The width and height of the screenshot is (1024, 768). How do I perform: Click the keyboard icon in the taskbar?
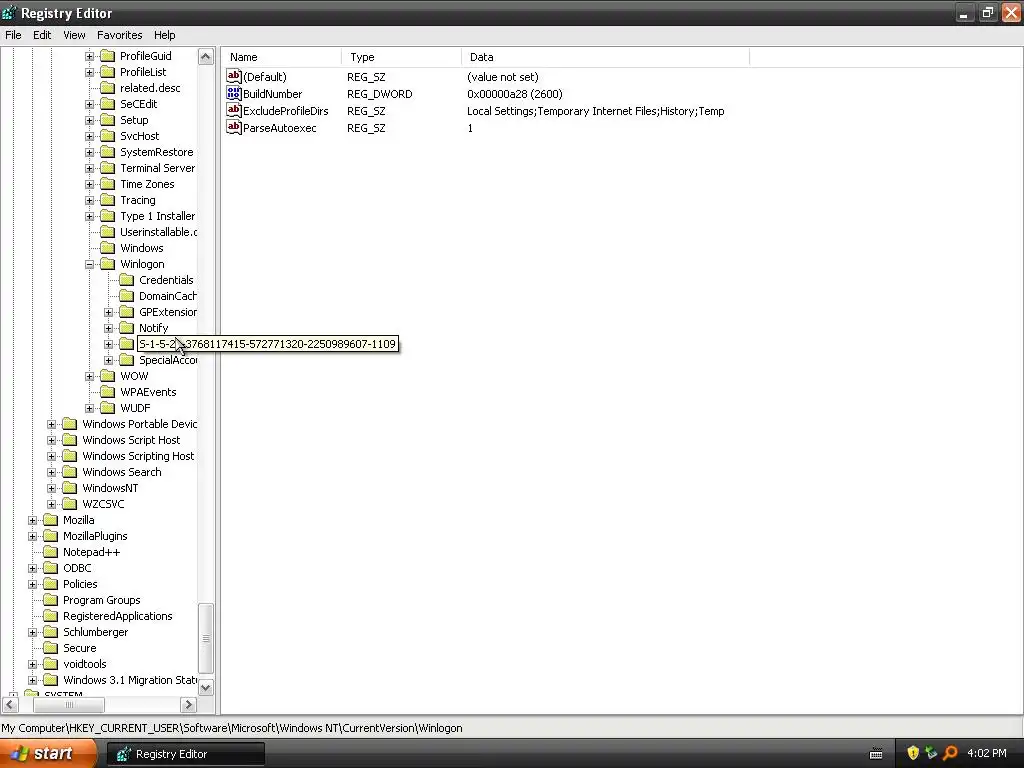pyautogui.click(x=876, y=754)
